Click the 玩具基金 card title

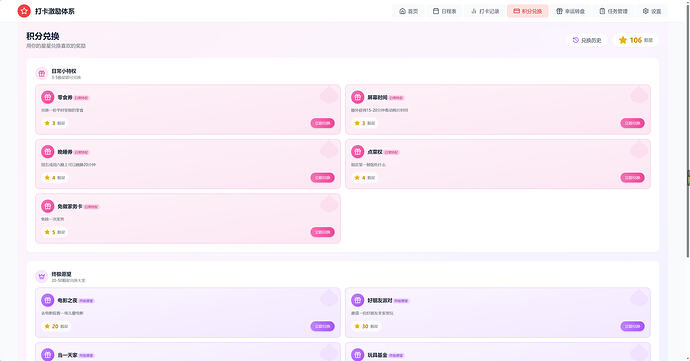click(377, 355)
